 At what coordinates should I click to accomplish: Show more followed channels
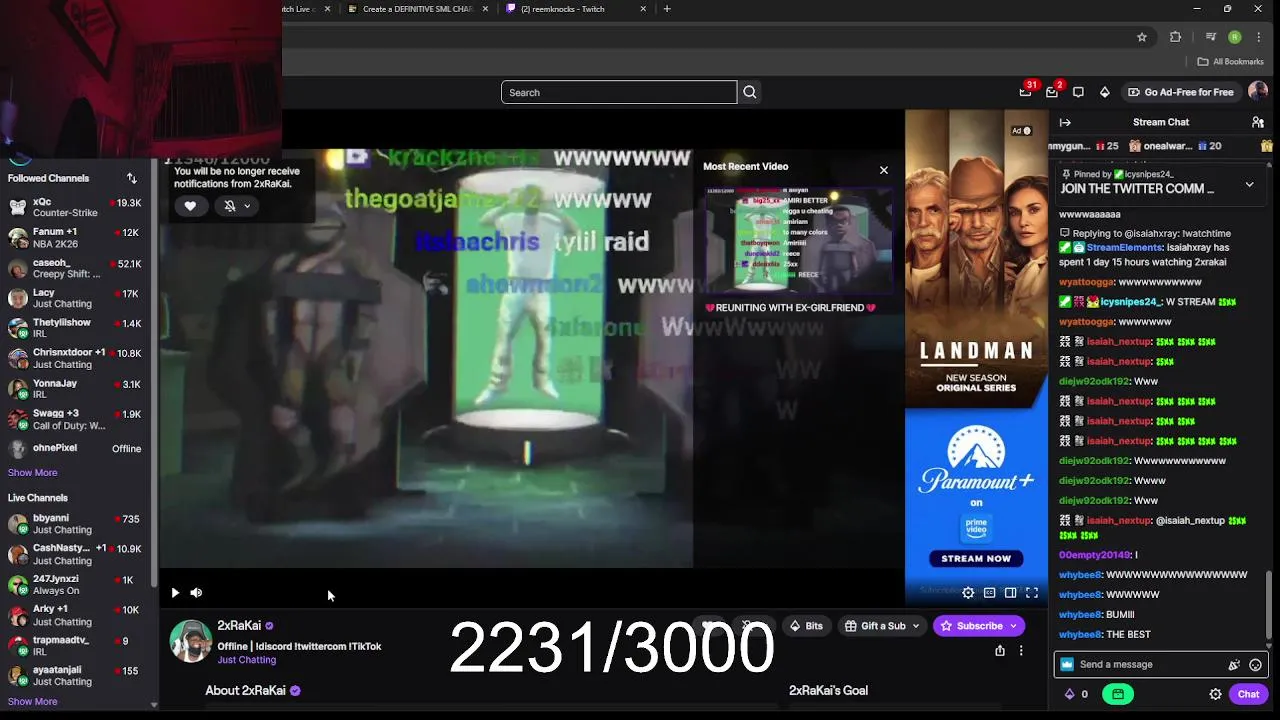click(32, 472)
